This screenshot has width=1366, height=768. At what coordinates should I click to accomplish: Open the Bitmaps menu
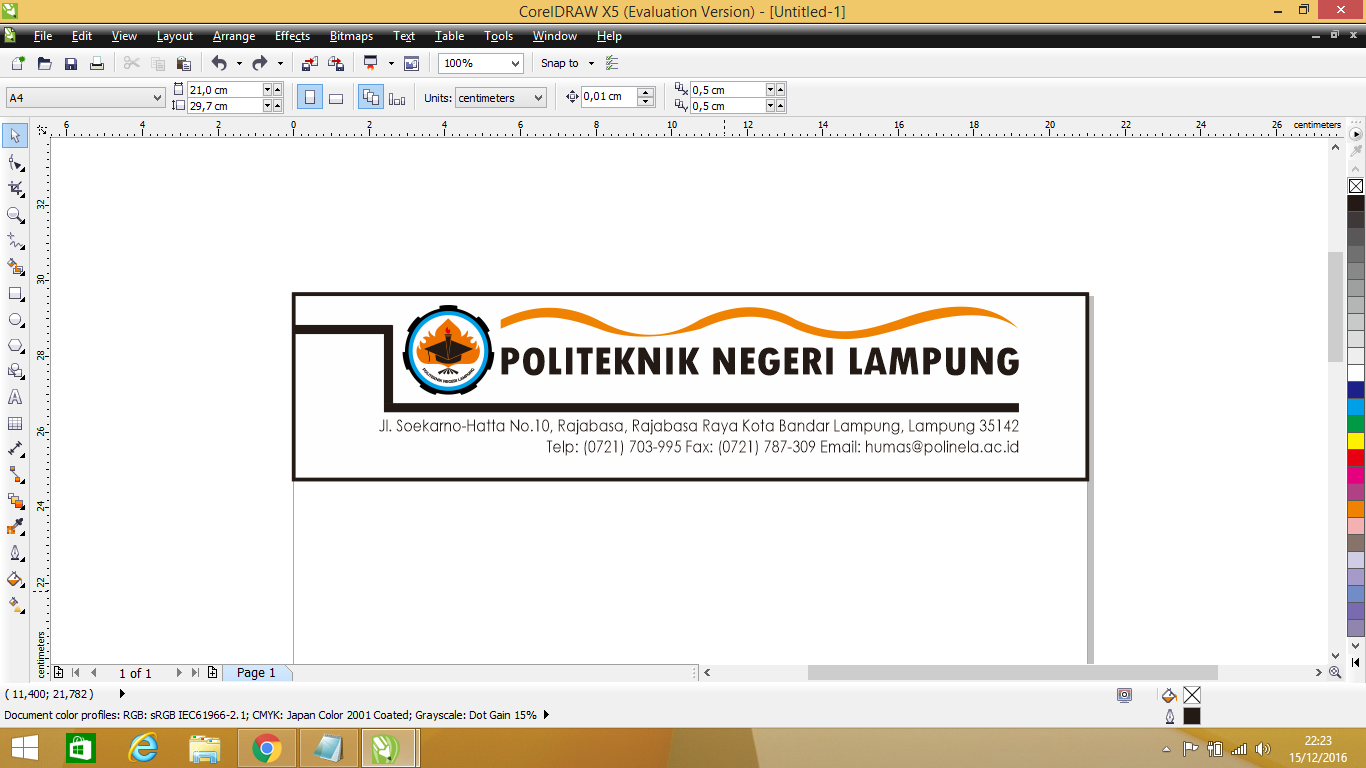pyautogui.click(x=351, y=36)
